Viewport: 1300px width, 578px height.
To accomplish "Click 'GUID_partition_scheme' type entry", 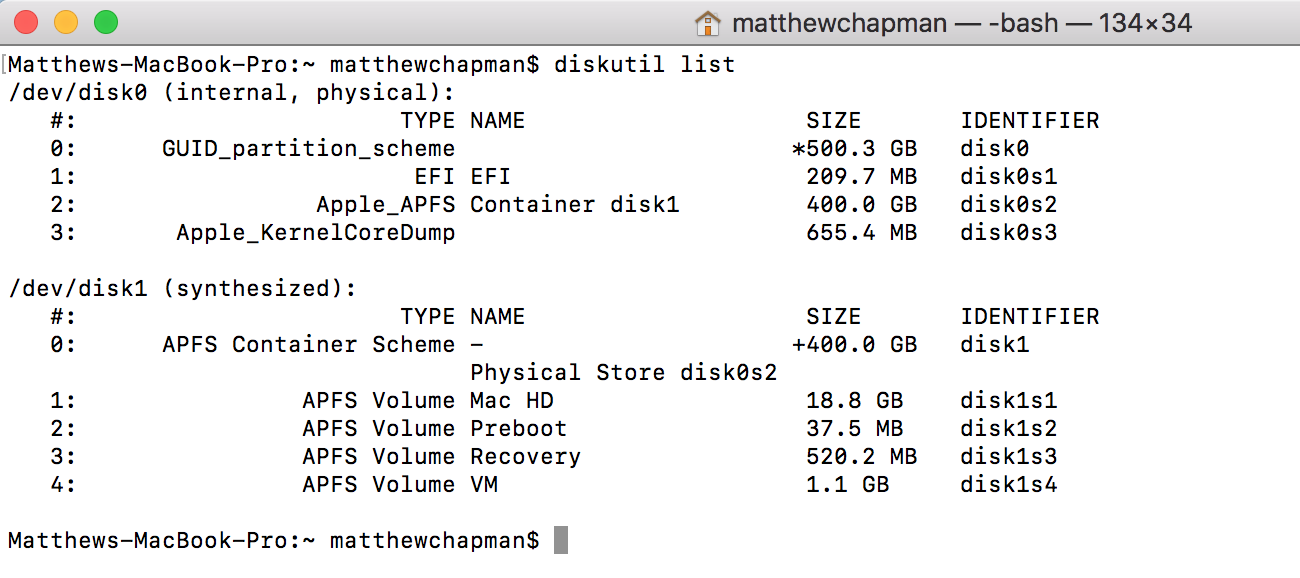I will tap(308, 149).
